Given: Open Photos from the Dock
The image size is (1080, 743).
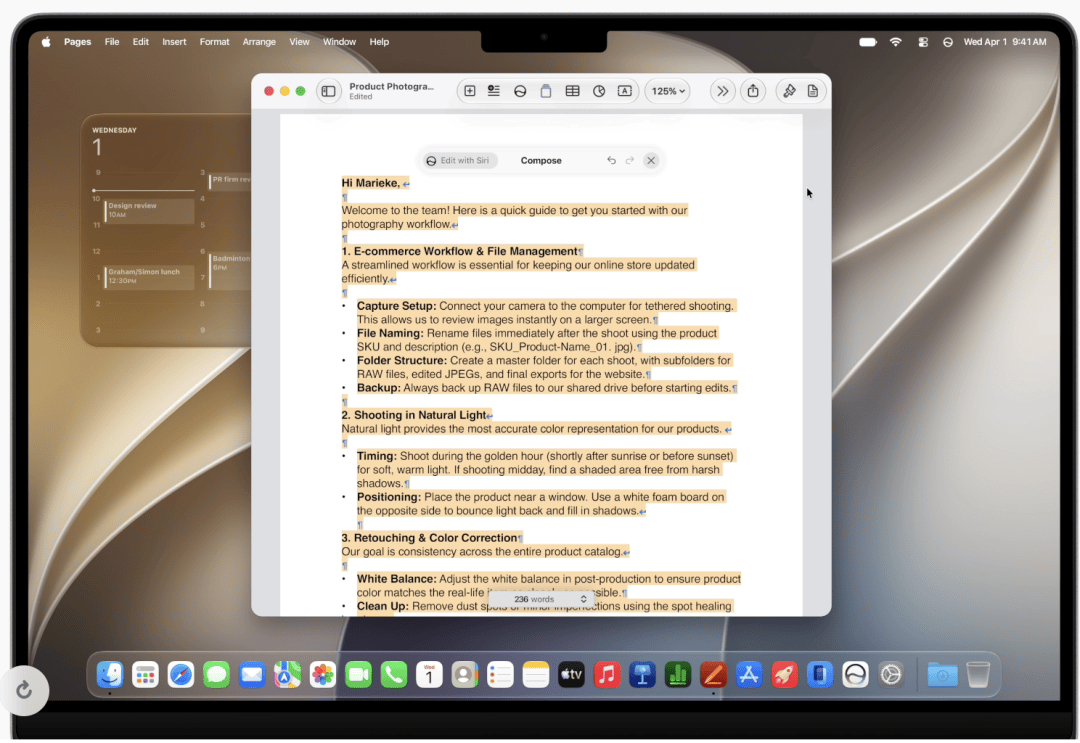Looking at the screenshot, I should pos(322,675).
